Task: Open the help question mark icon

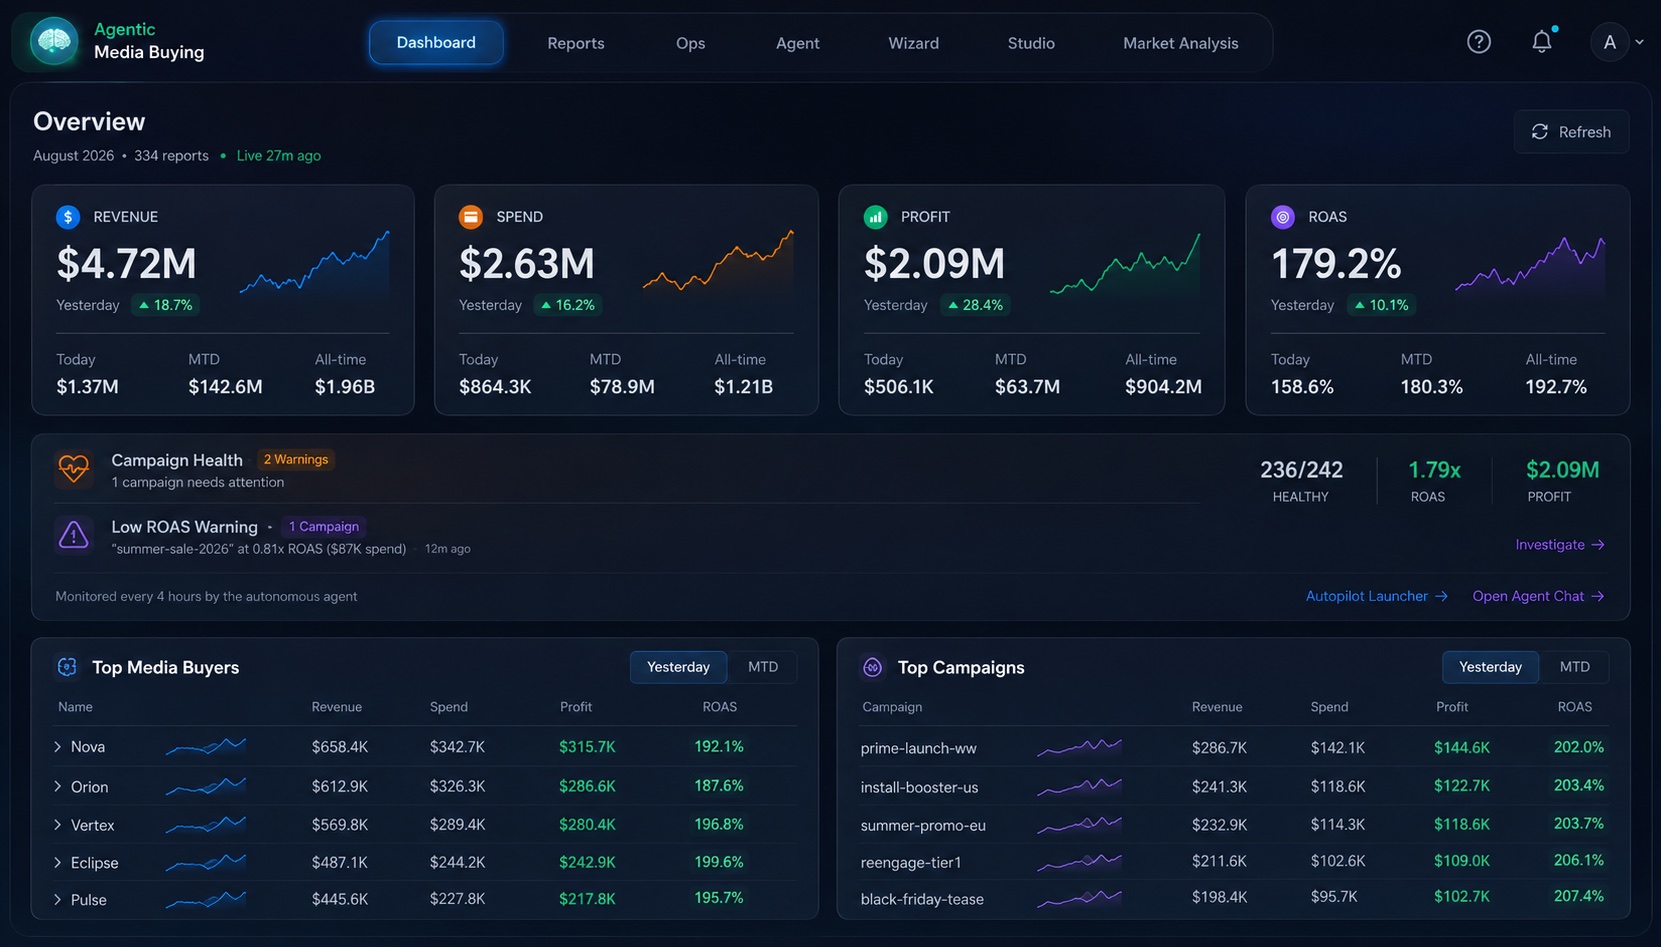Action: click(1479, 42)
